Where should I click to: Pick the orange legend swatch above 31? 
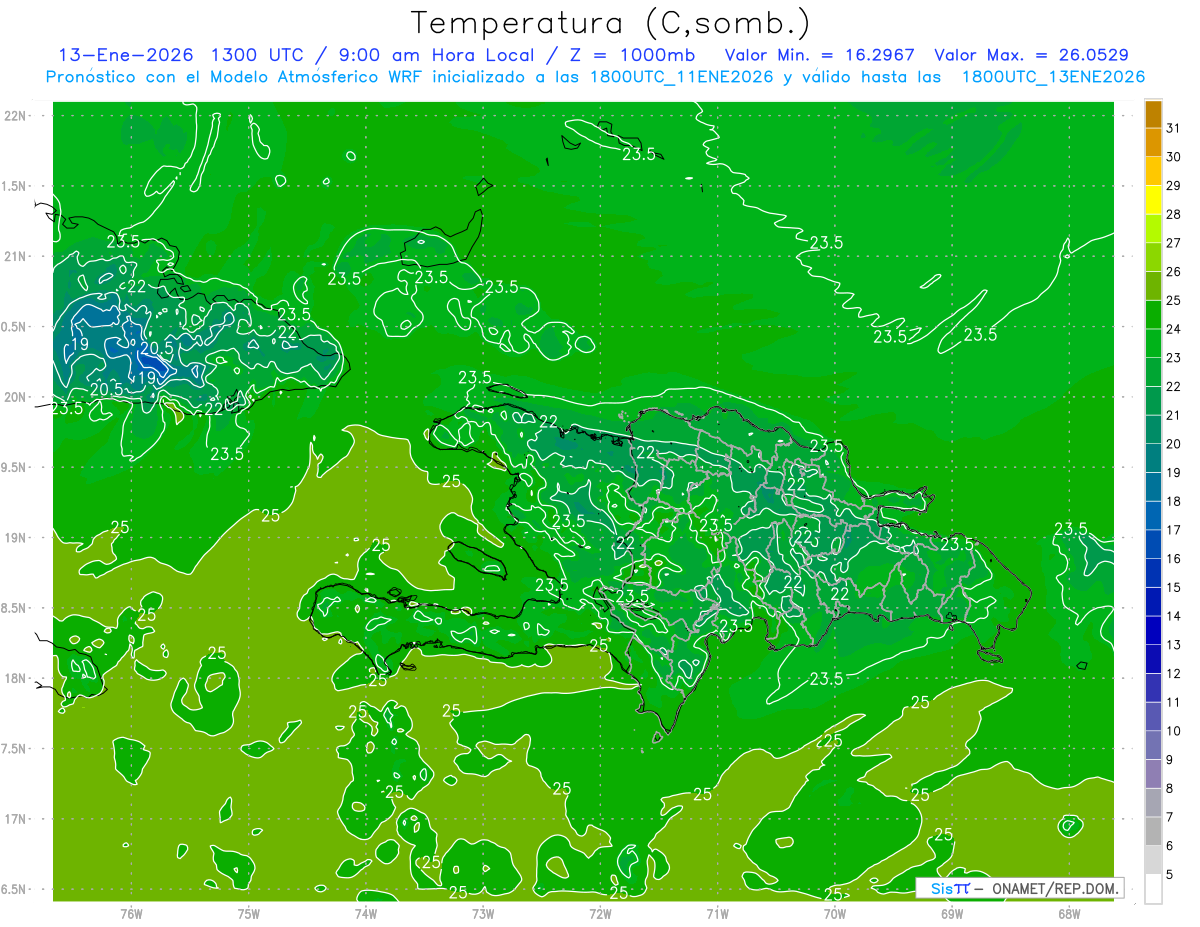point(1153,113)
